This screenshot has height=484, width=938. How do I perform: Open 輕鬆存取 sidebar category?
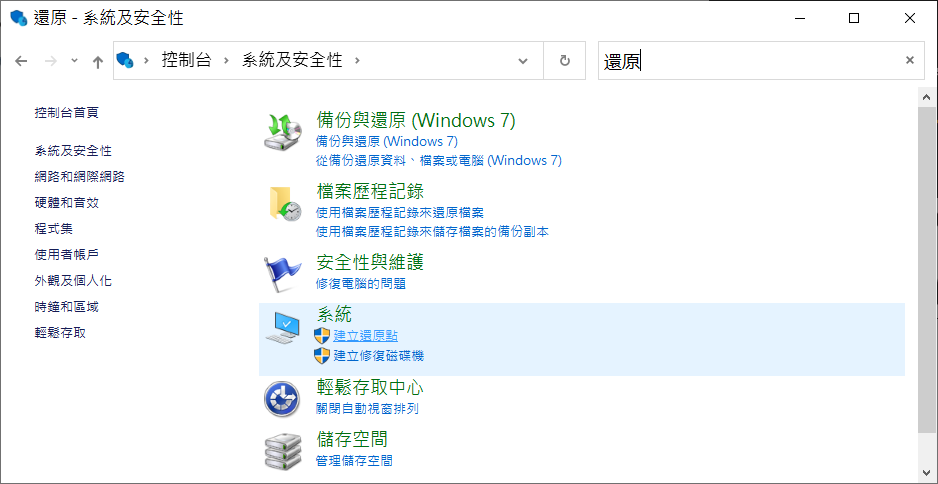coord(60,333)
